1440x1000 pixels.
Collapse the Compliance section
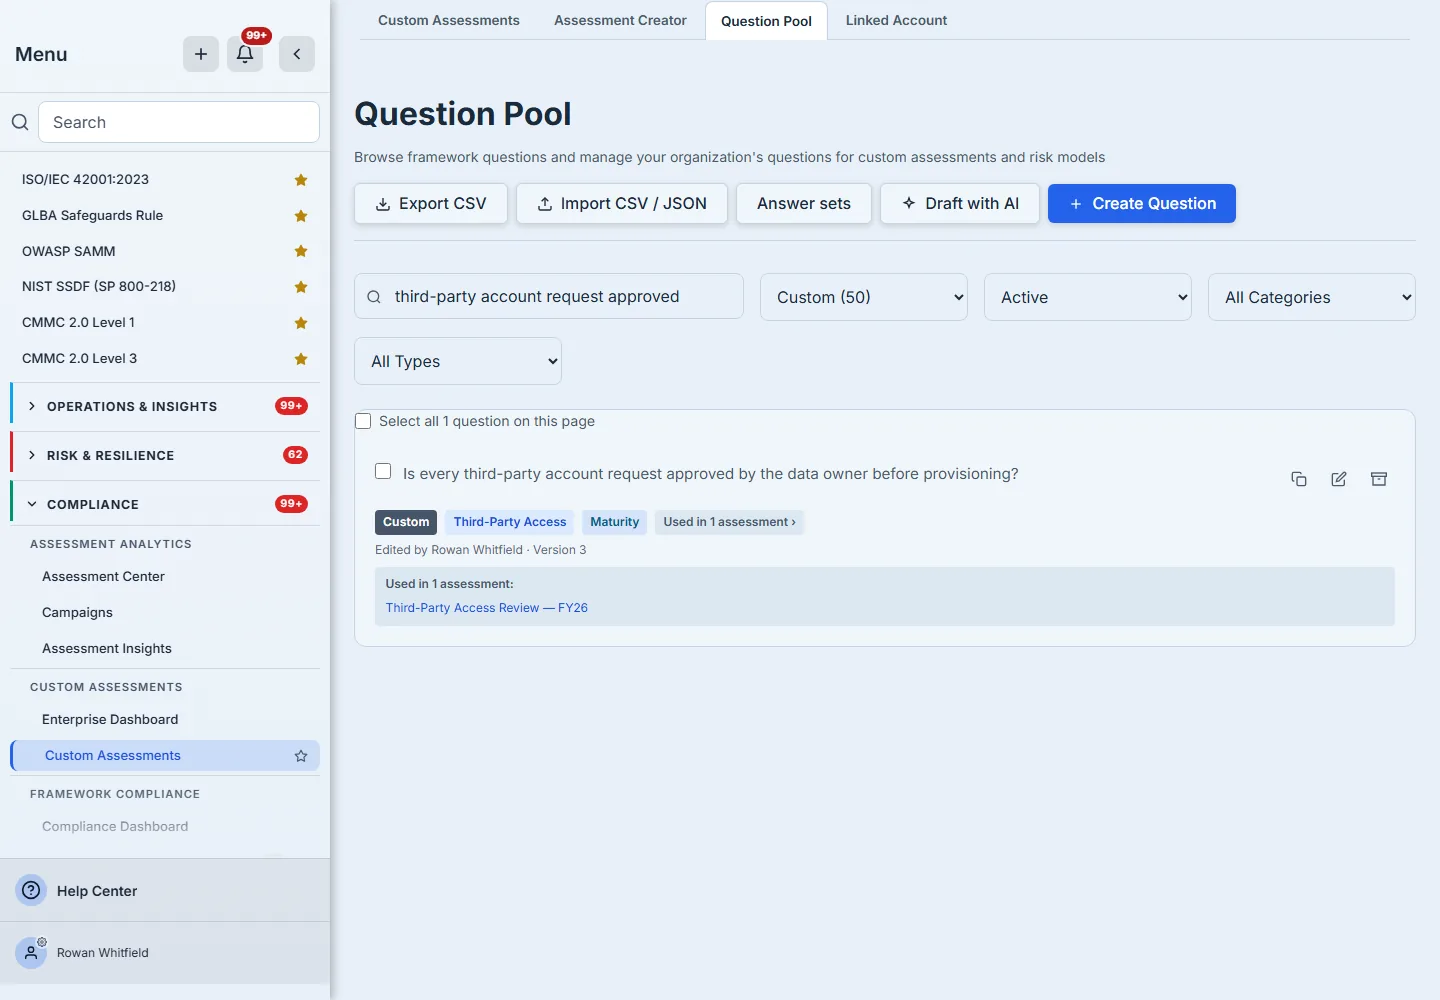click(166, 504)
